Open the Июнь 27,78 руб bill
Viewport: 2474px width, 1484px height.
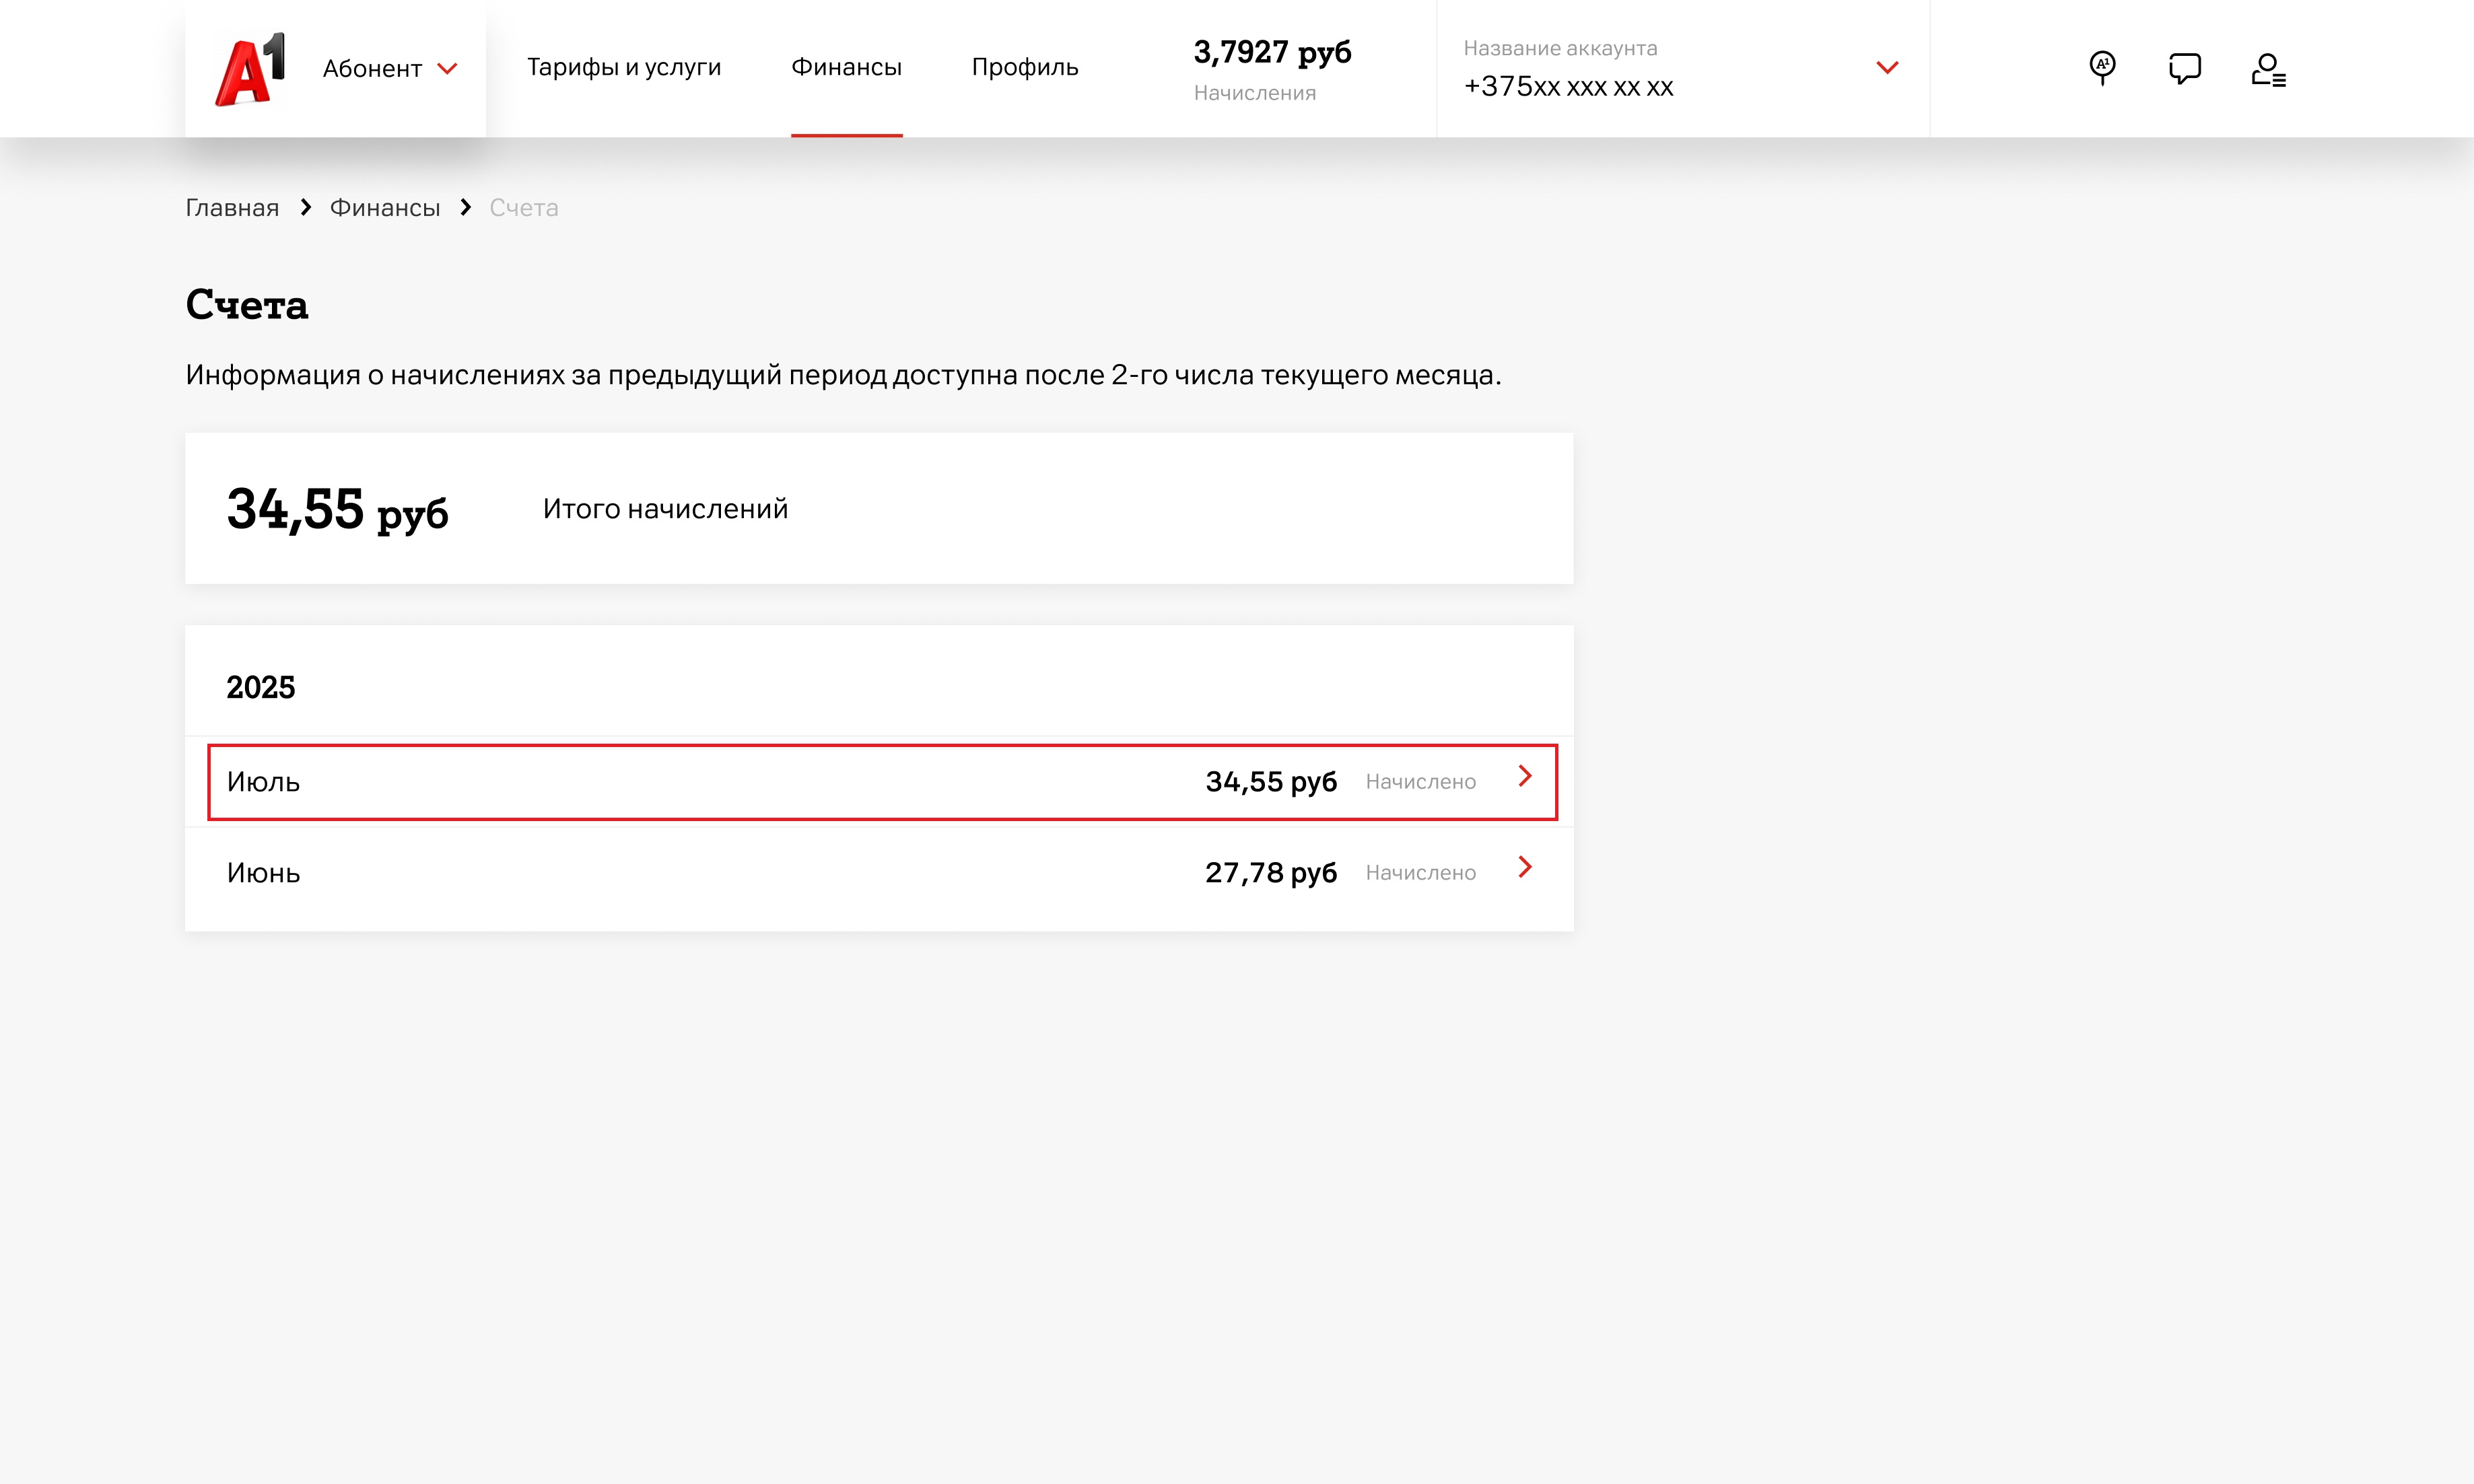(880, 872)
